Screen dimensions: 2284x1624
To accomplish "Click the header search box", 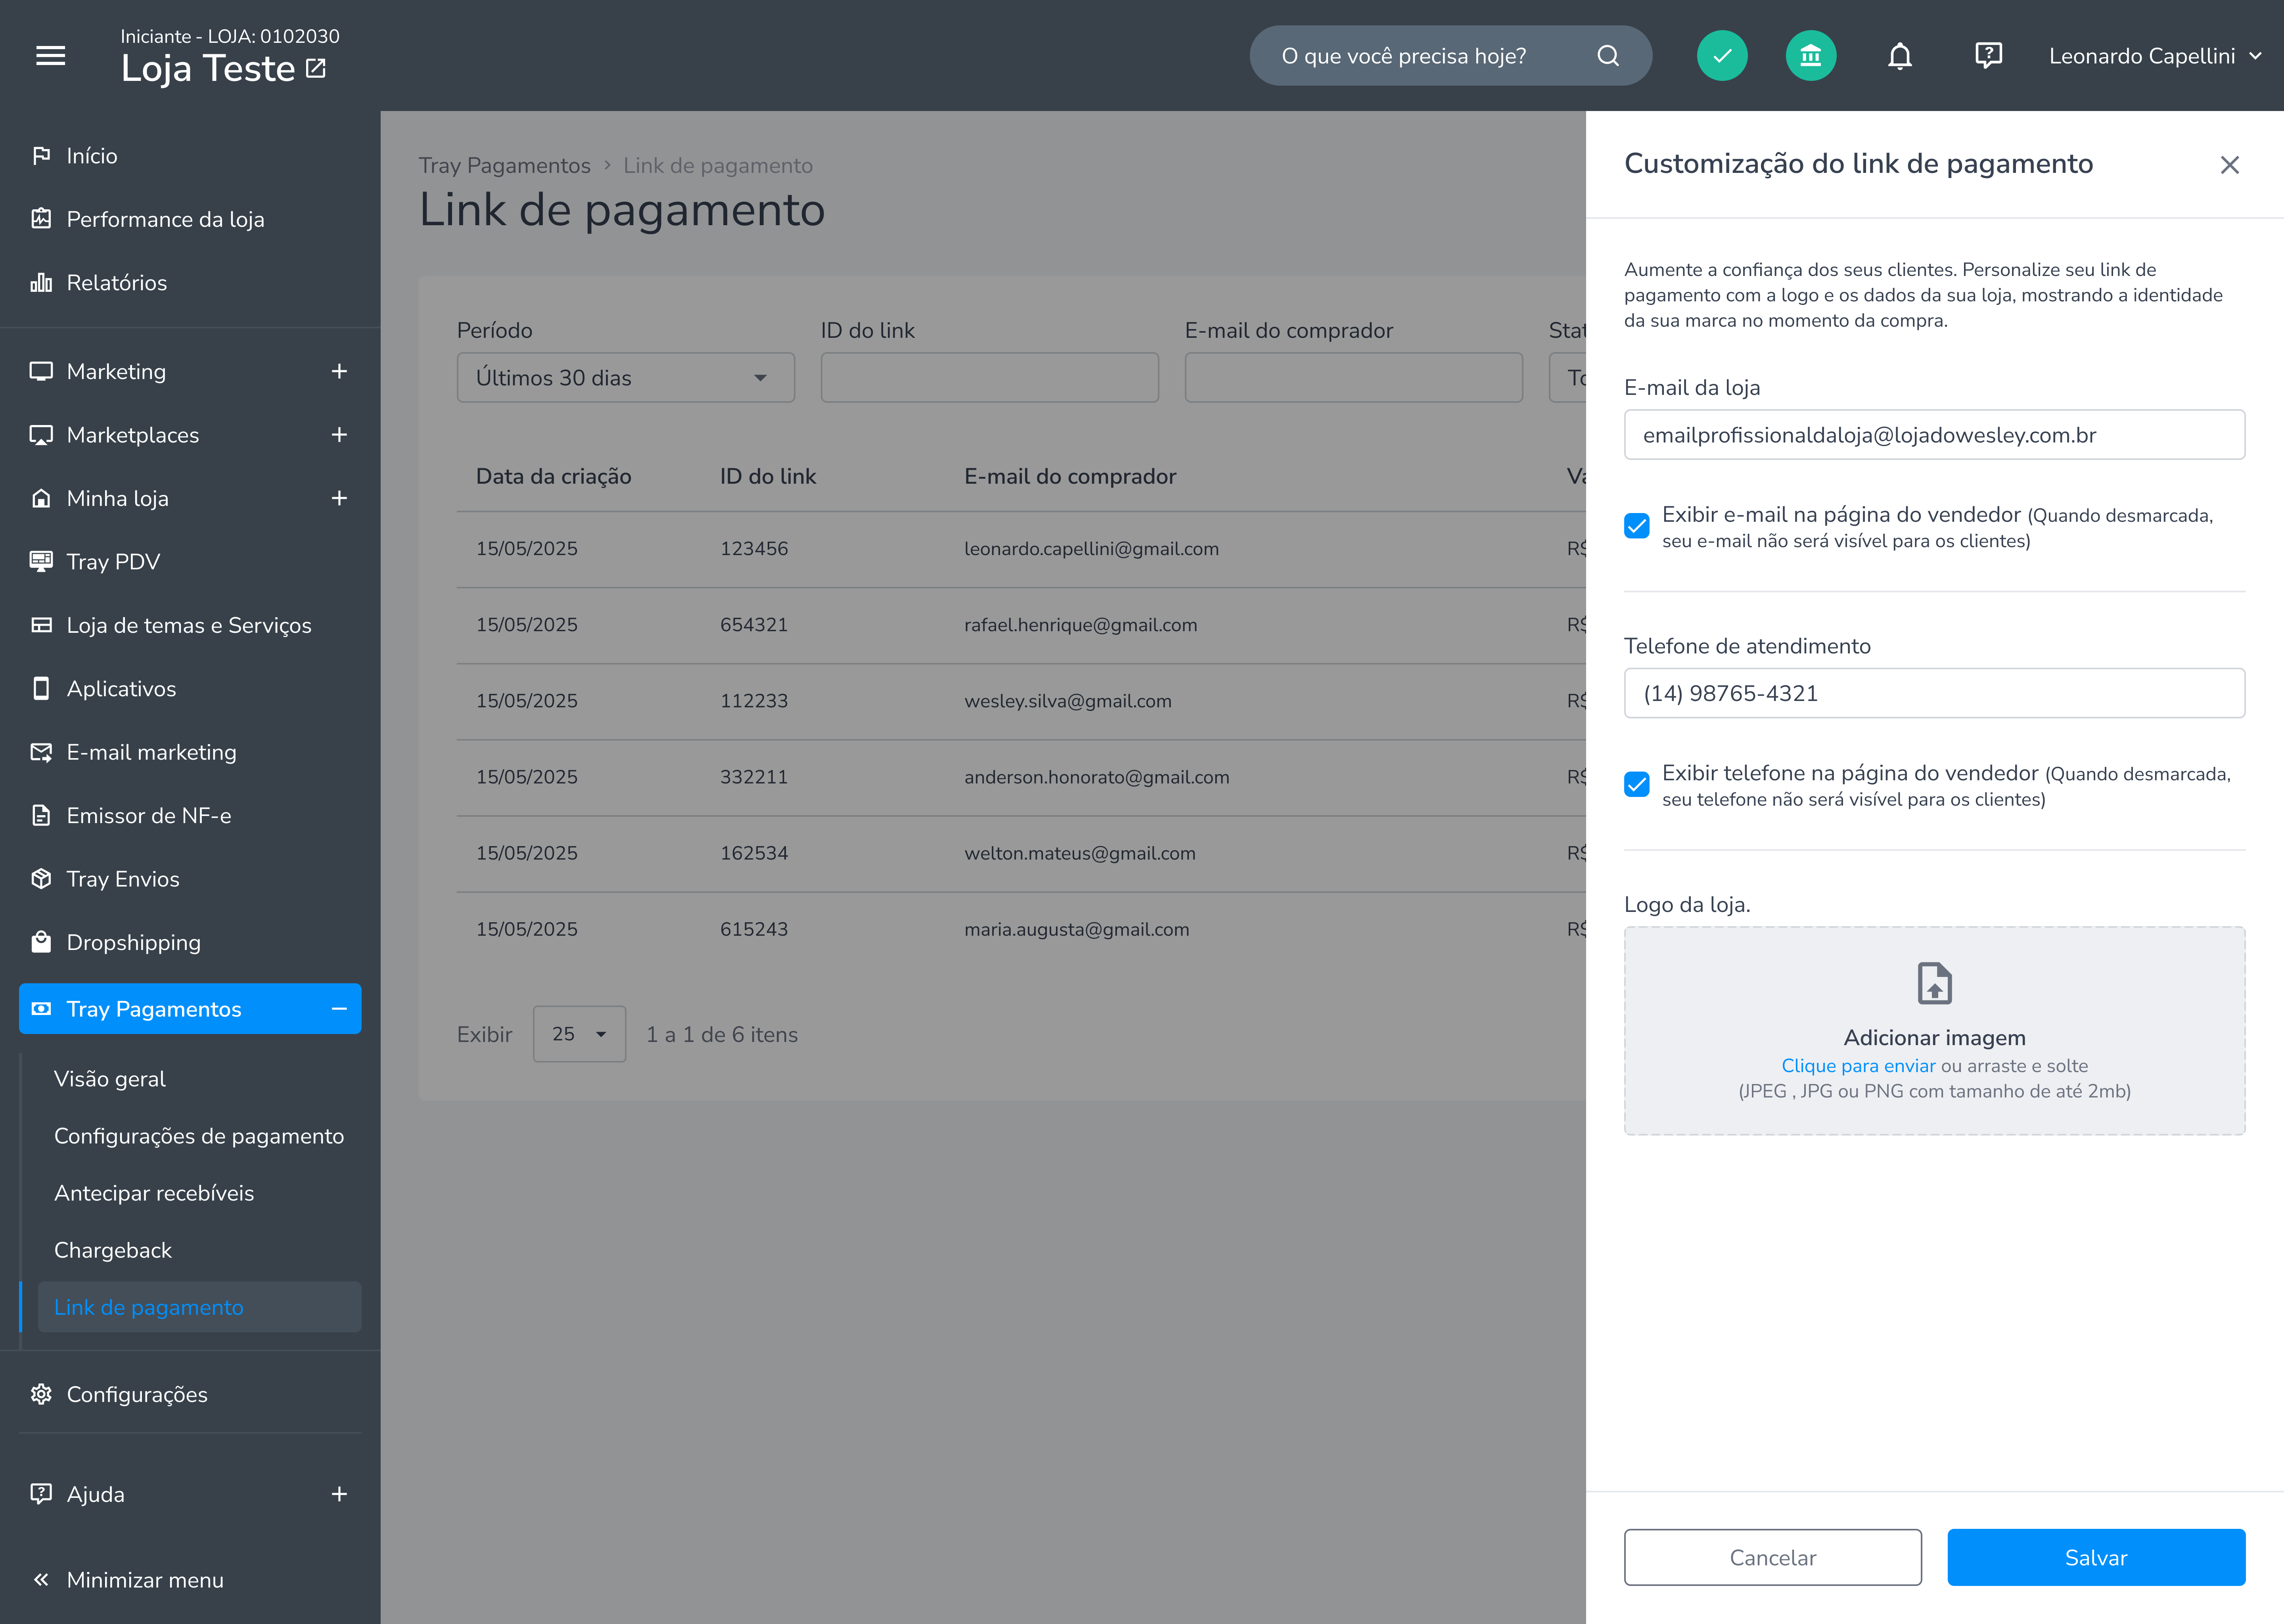I will click(1450, 56).
